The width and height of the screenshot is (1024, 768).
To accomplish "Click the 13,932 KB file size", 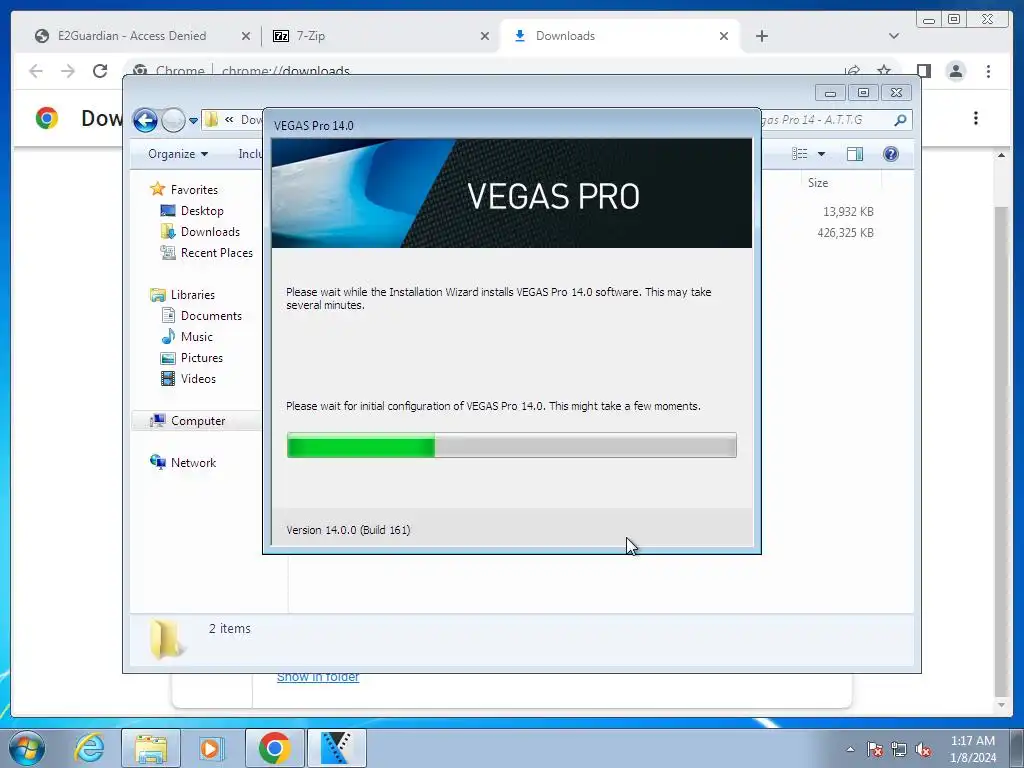I will click(x=848, y=212).
